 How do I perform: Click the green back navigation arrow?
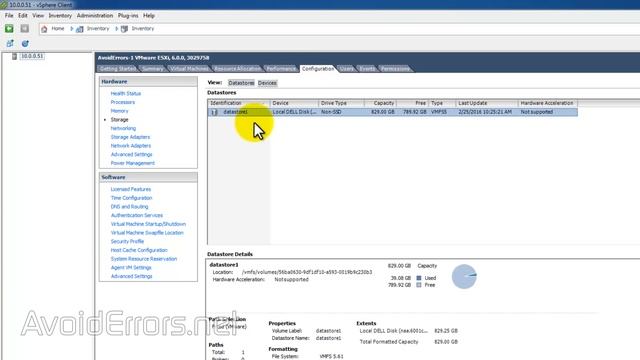[9, 28]
